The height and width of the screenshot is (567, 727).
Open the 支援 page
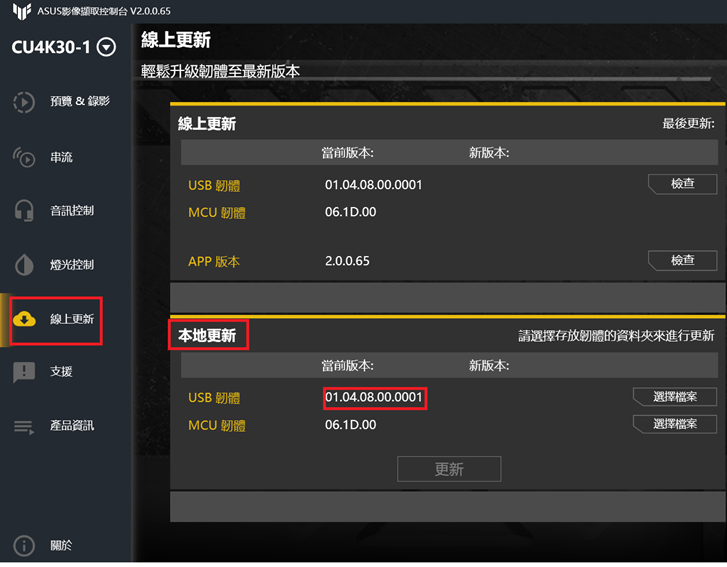[61, 371]
